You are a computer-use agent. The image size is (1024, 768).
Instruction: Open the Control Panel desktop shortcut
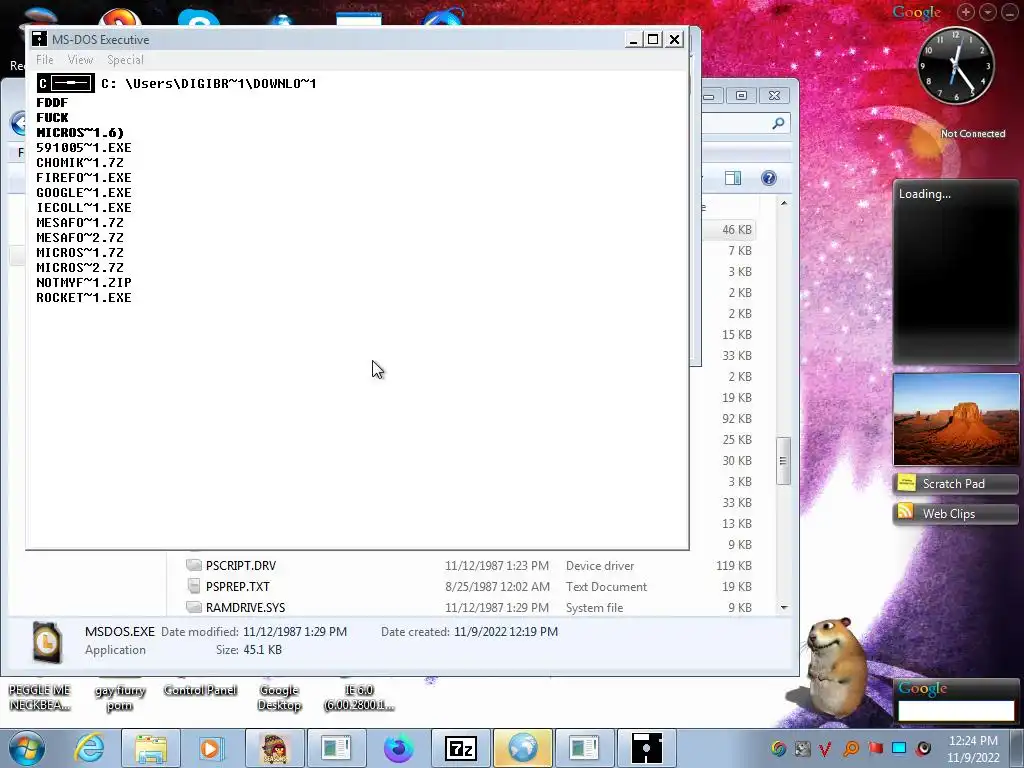click(x=200, y=690)
